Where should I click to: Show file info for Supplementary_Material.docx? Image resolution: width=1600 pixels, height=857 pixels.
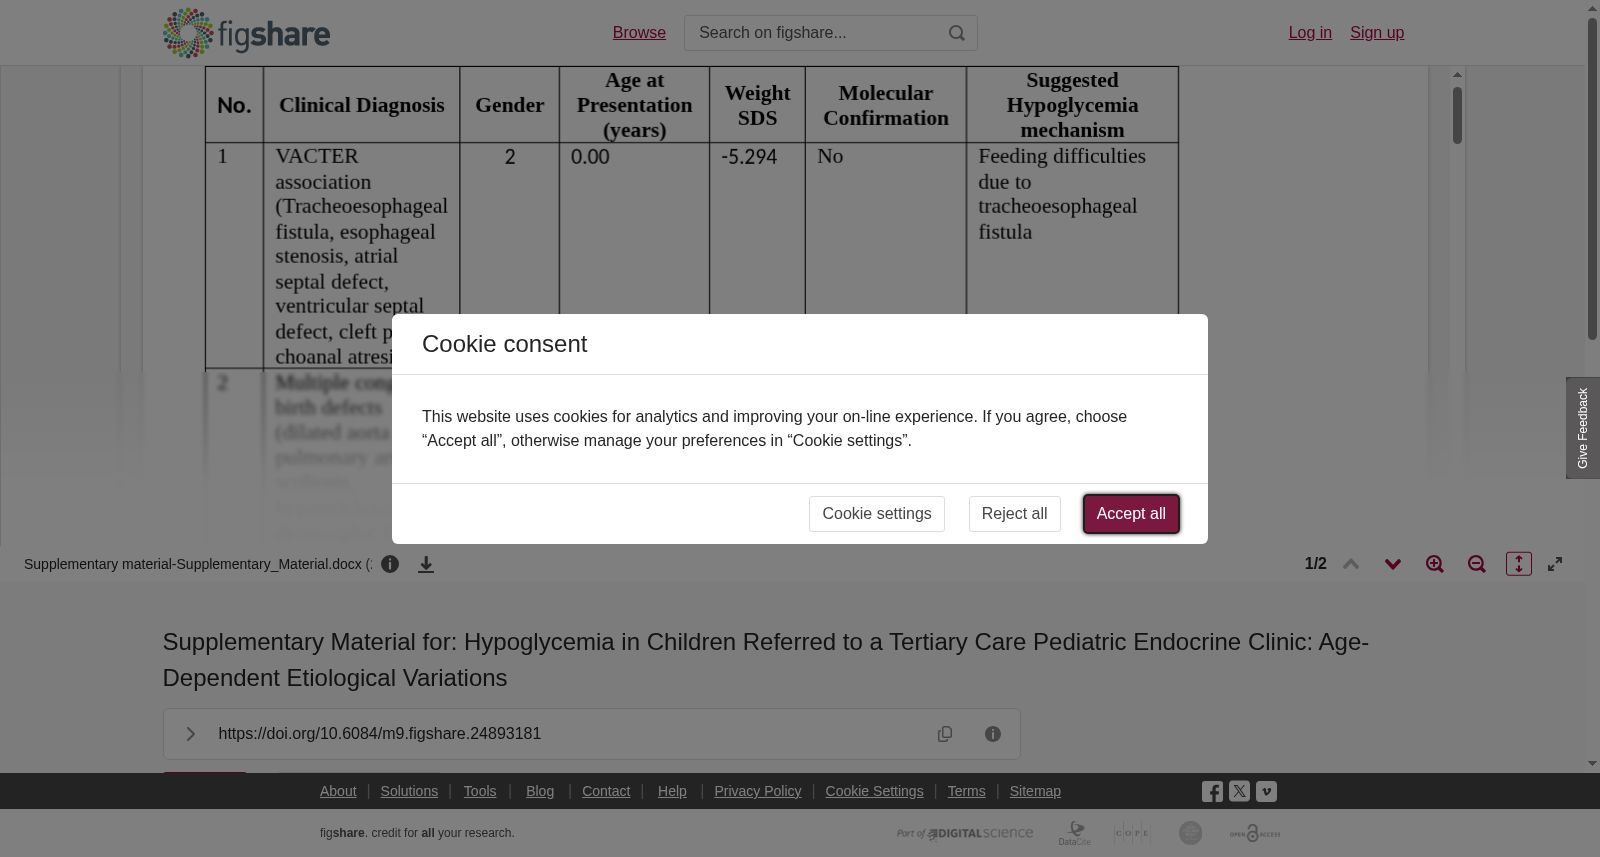pyautogui.click(x=390, y=564)
